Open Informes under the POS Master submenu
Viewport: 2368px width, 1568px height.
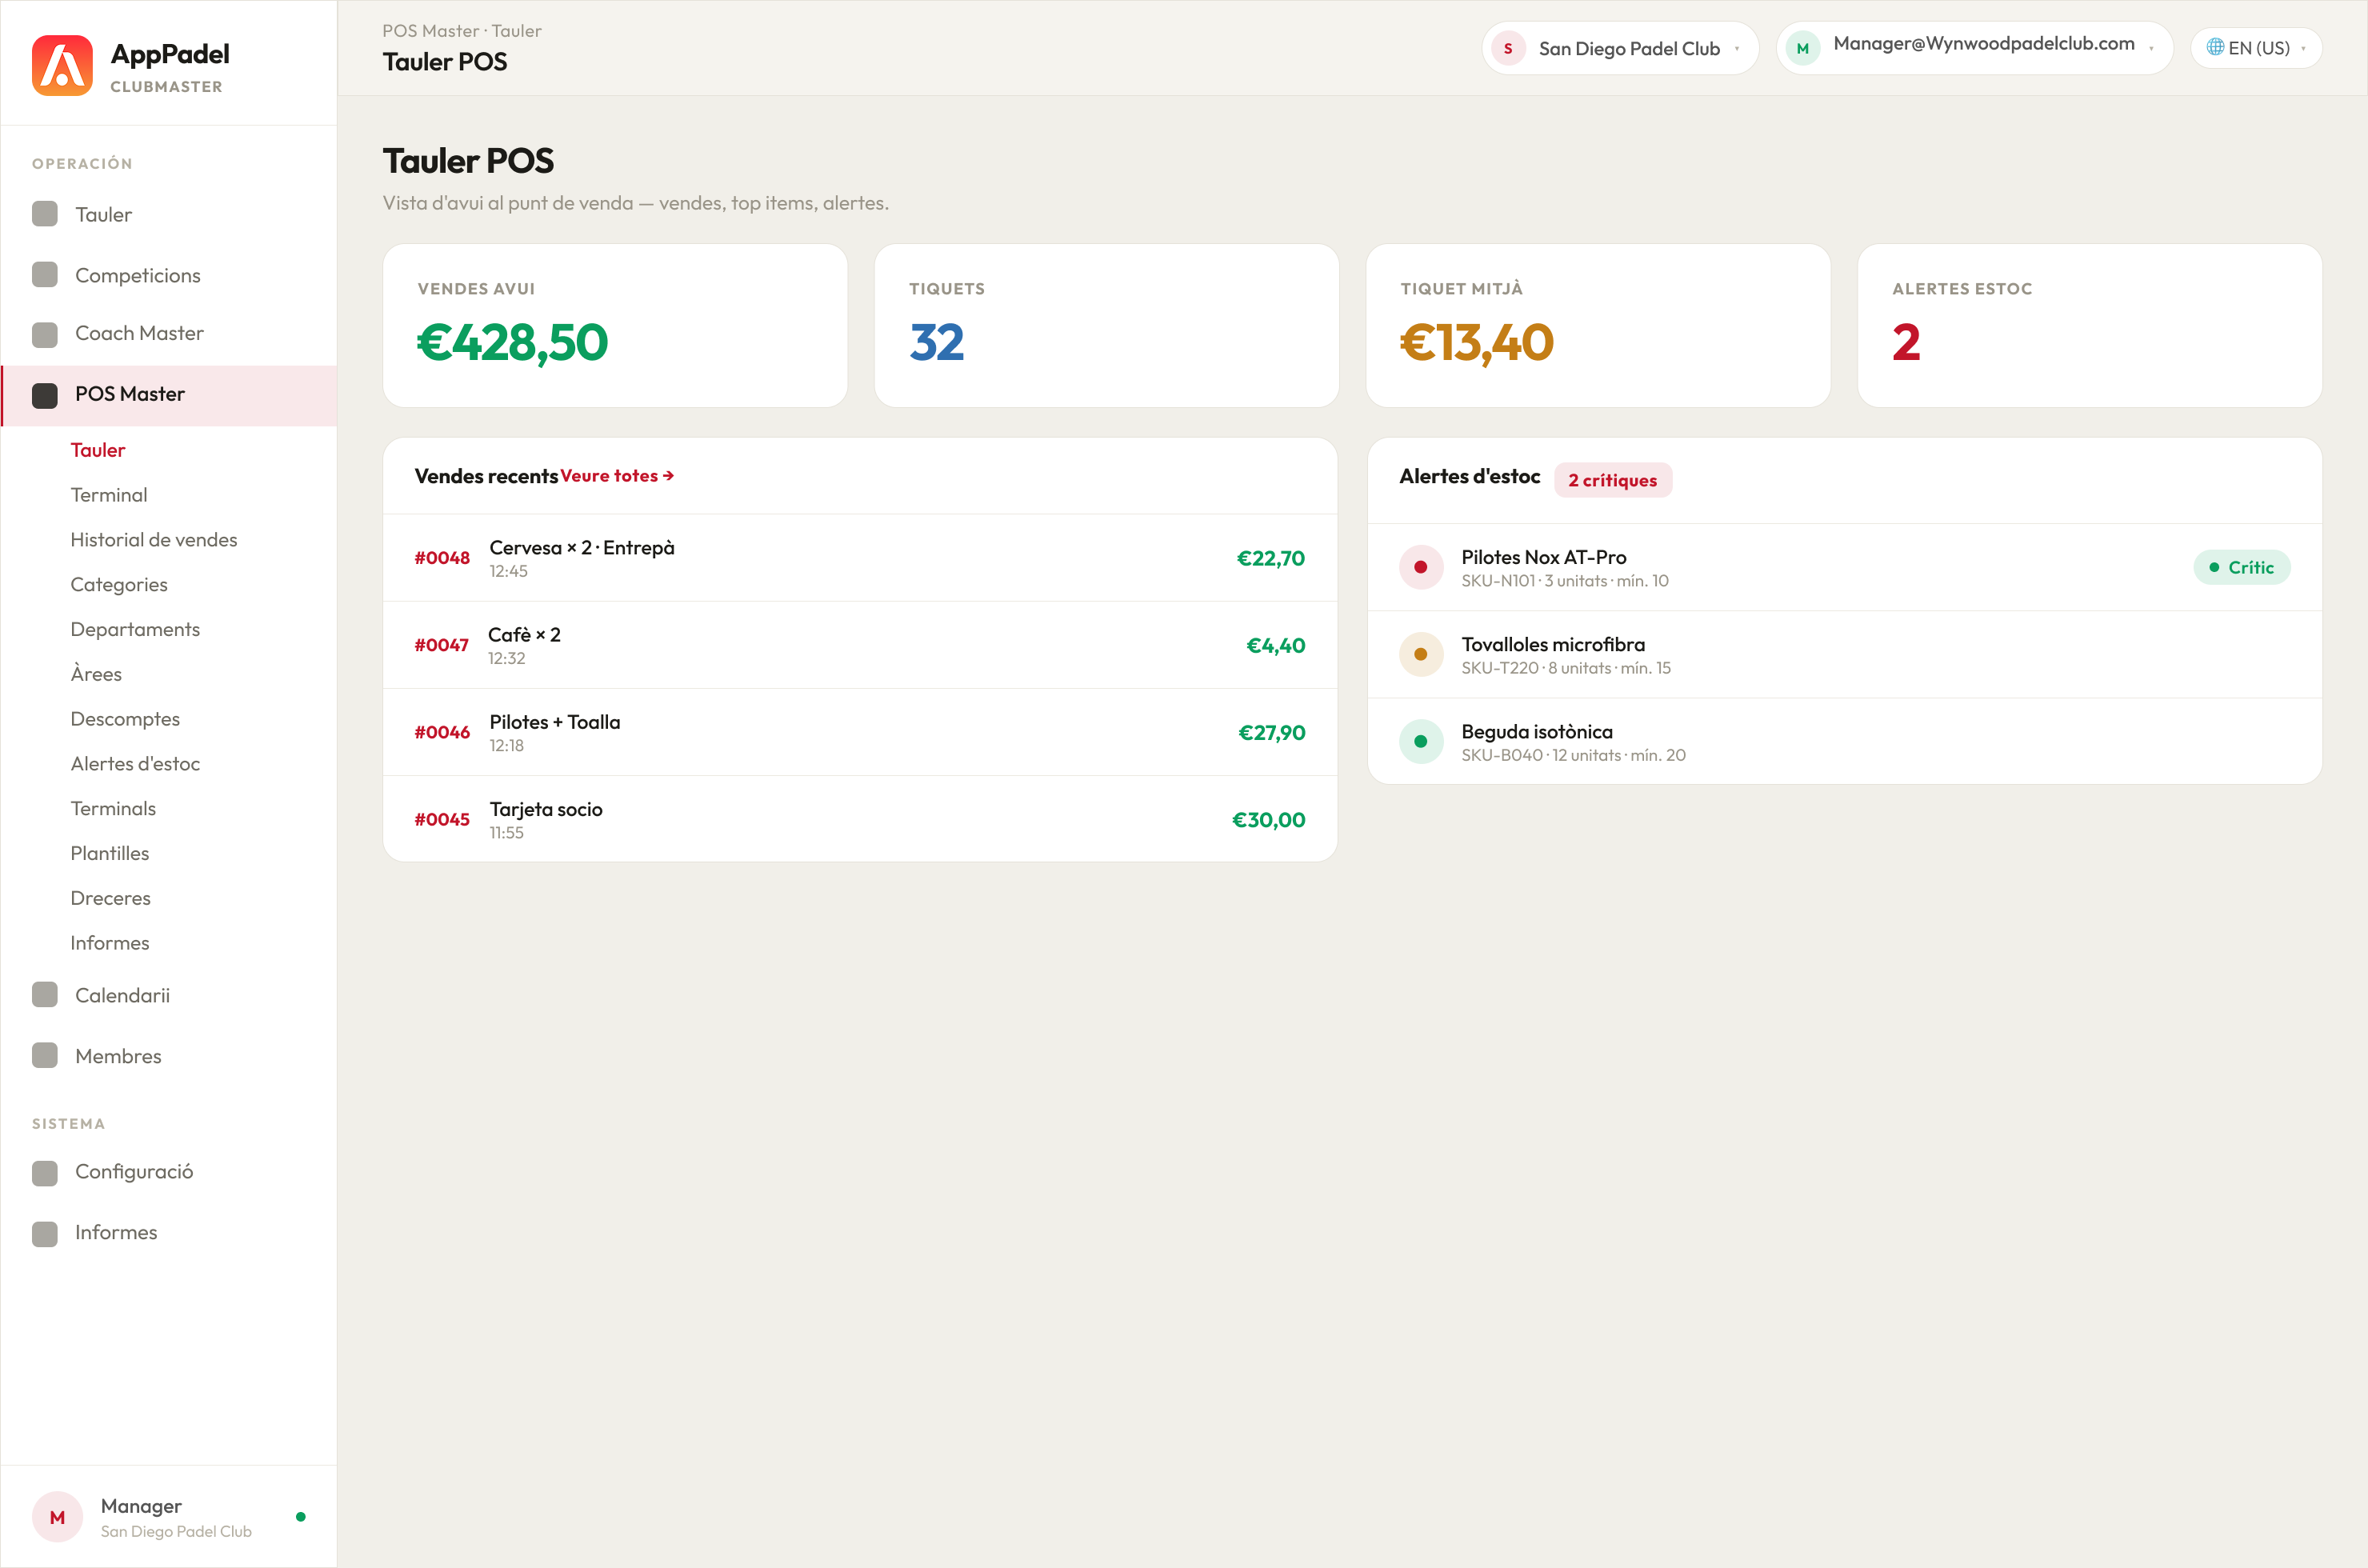click(x=110, y=943)
